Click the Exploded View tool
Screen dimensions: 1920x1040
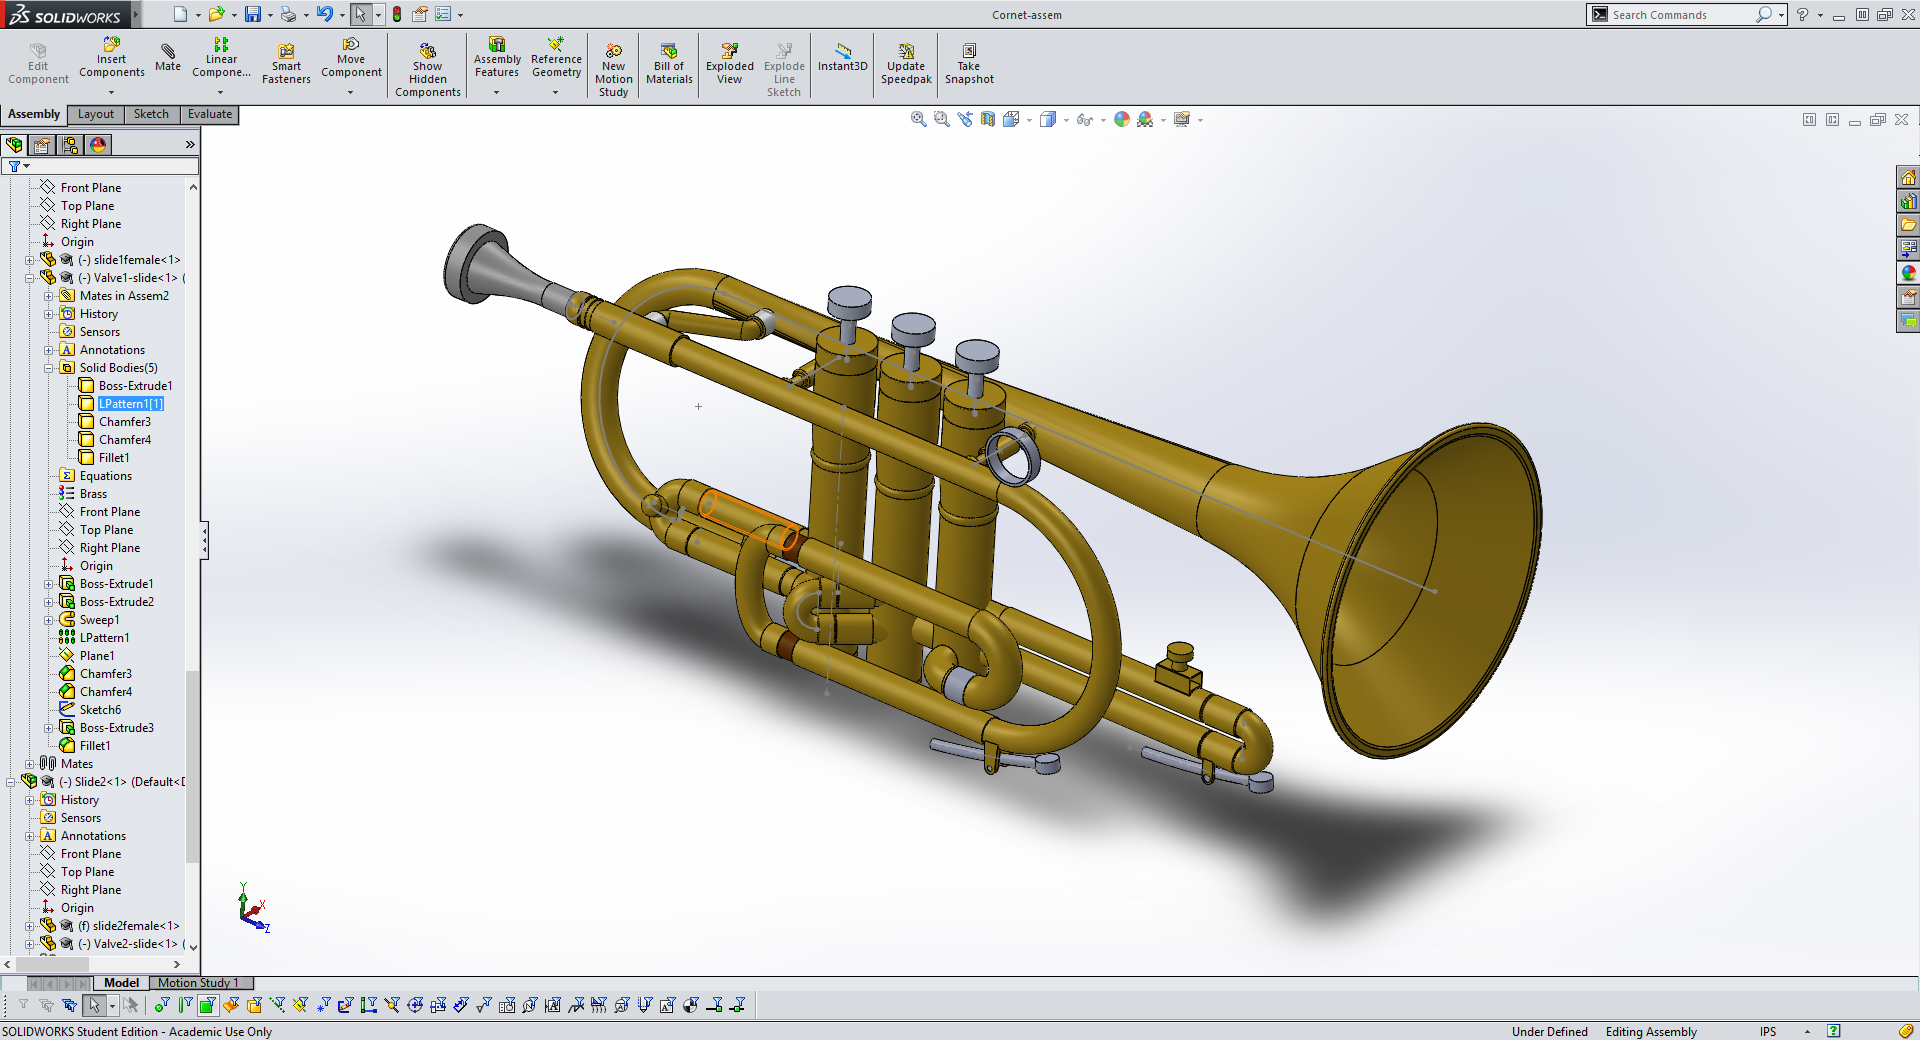[x=729, y=63]
